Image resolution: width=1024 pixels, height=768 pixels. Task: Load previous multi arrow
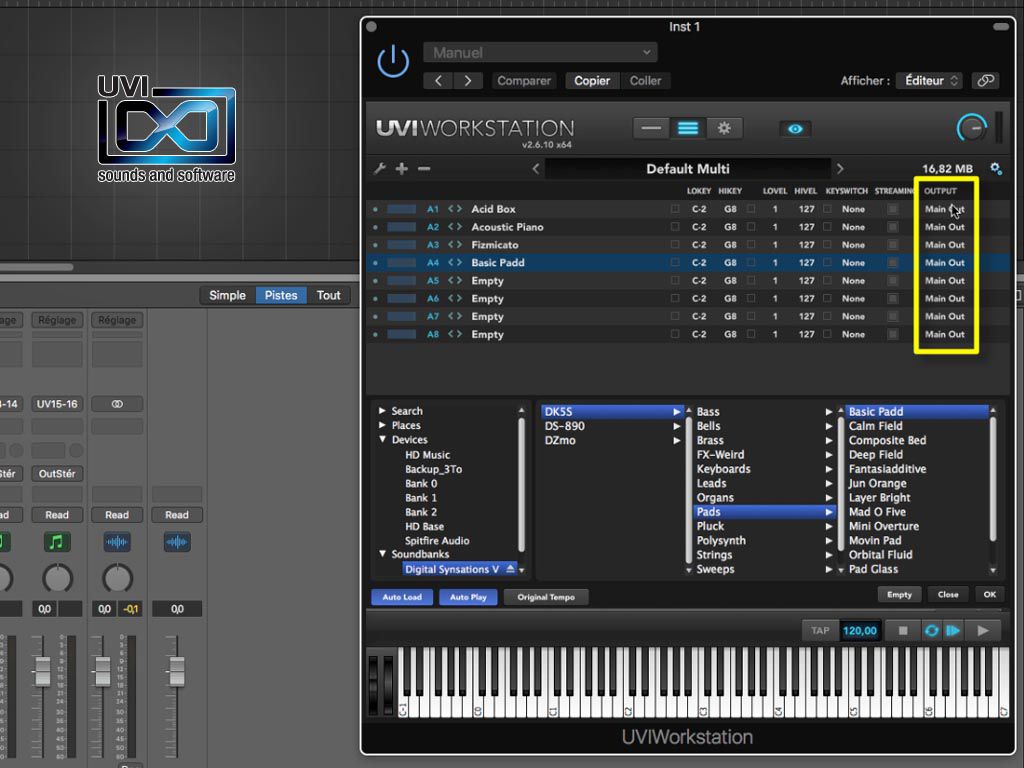click(x=536, y=168)
